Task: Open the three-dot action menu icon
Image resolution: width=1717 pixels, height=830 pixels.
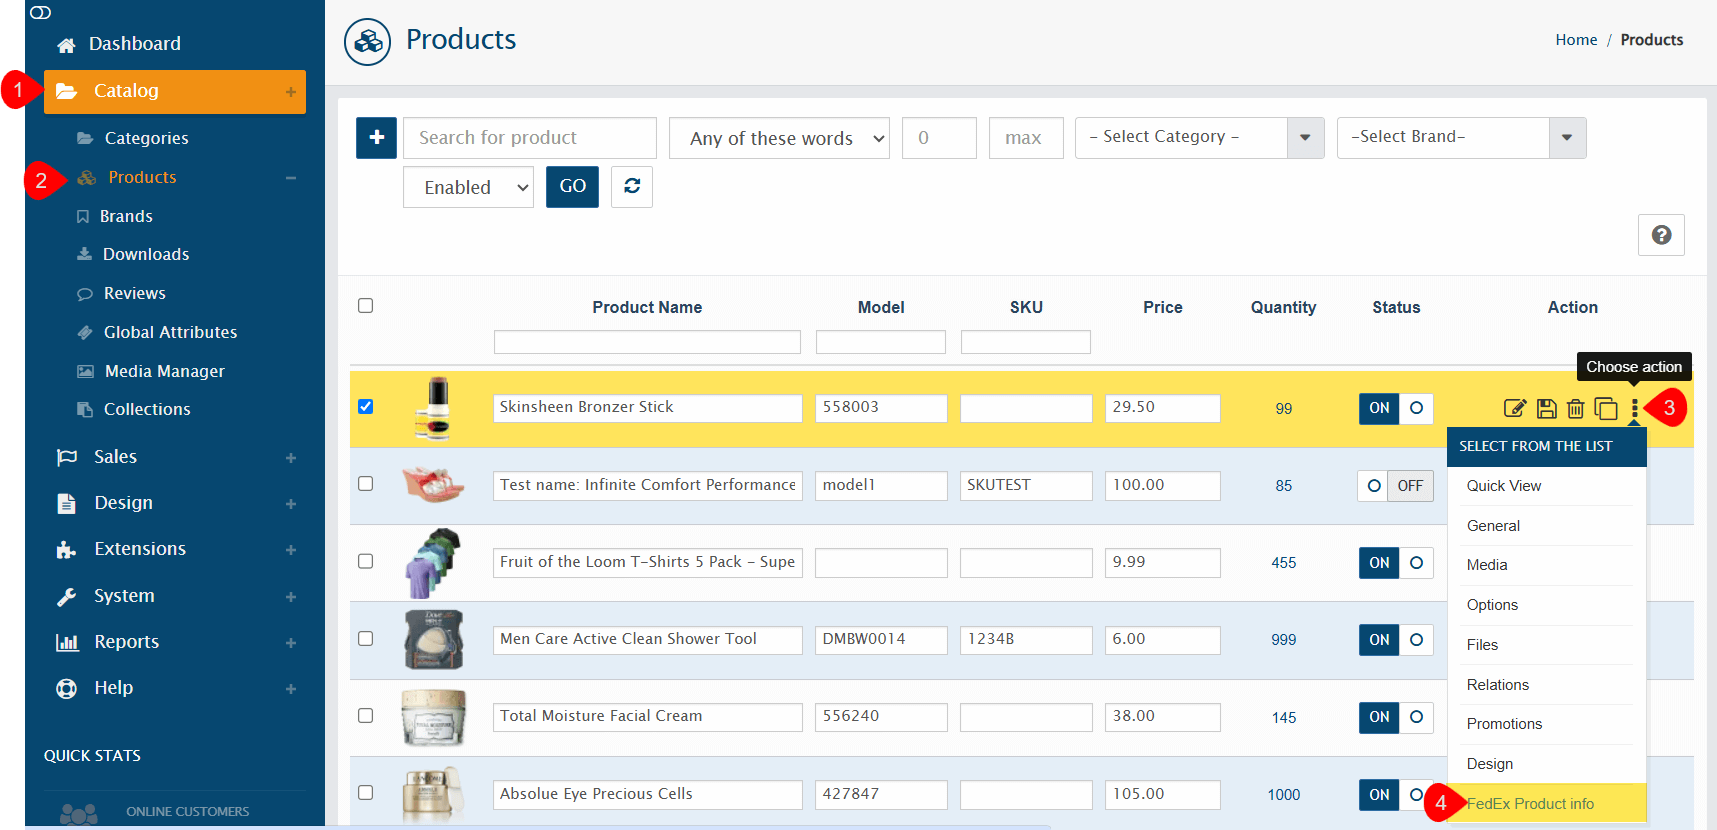Action: click(x=1635, y=408)
